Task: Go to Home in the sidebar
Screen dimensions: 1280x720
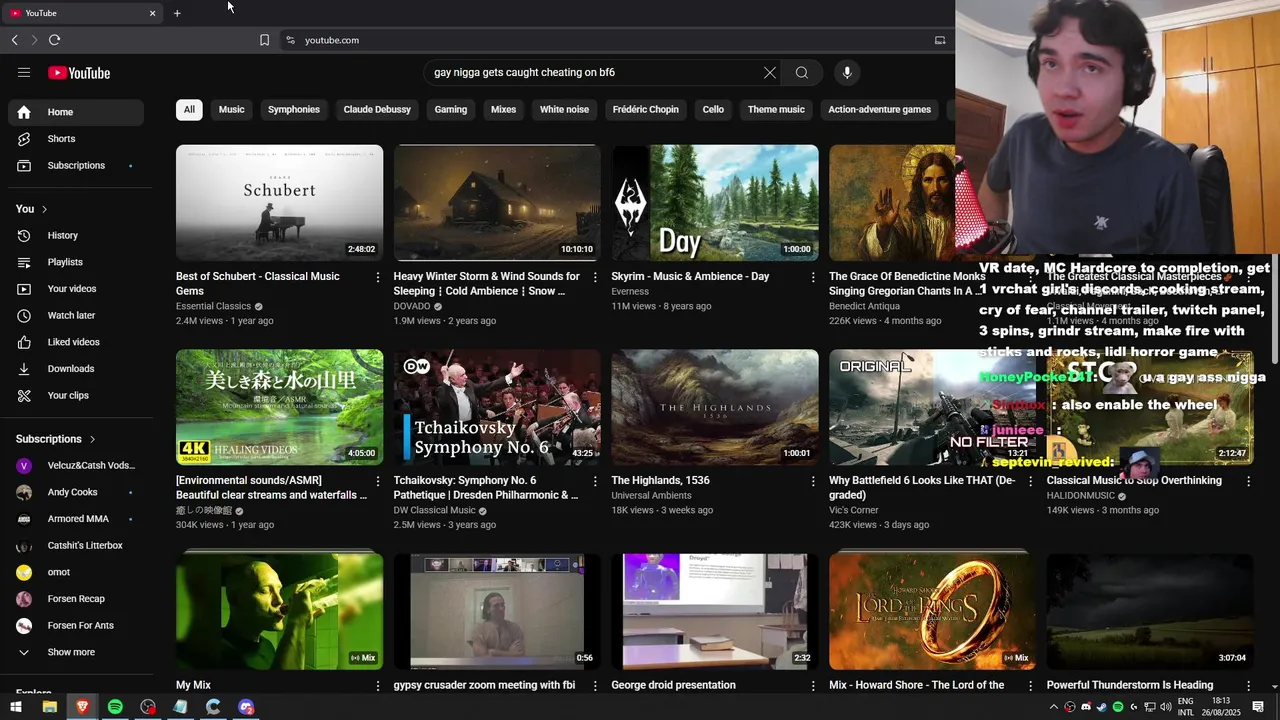Action: [76, 112]
